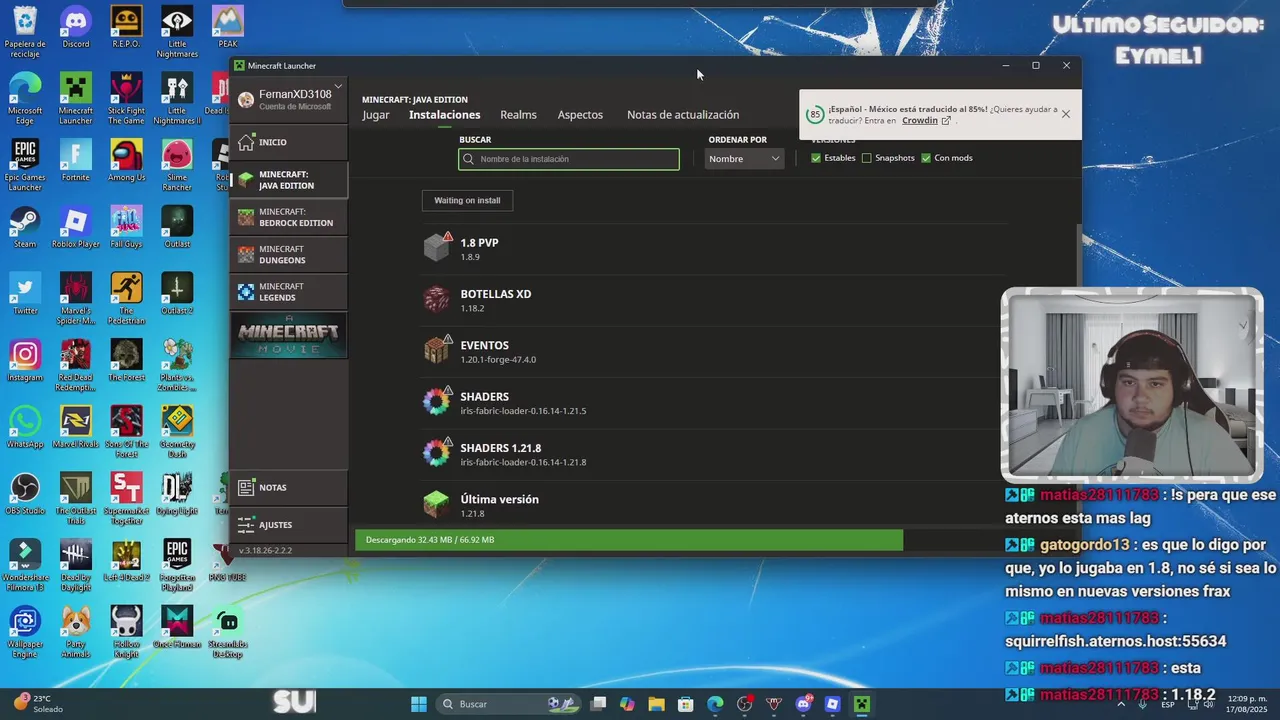Open the Ordenar por Nombre dropdown
This screenshot has width=1280, height=720.
tap(744, 159)
